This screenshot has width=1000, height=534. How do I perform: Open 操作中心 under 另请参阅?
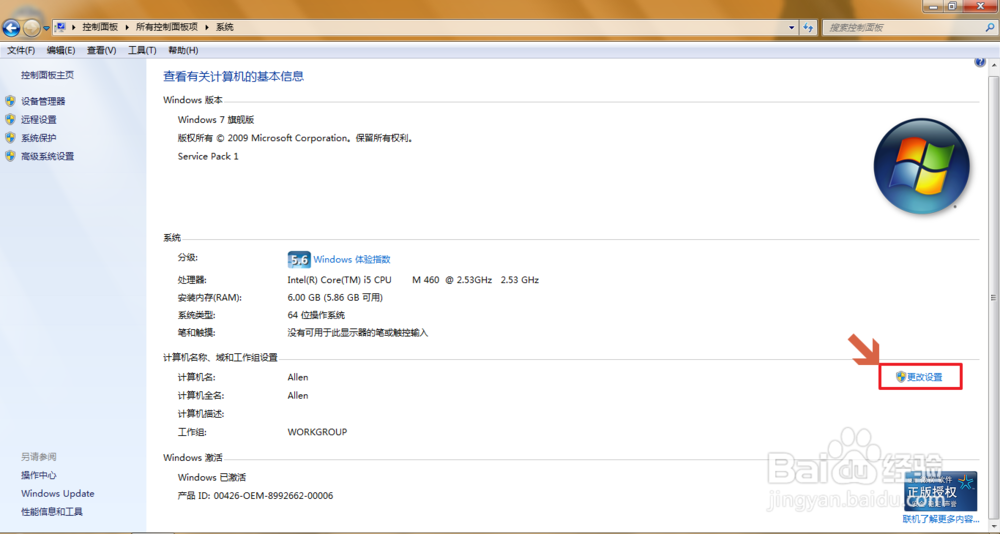tap(38, 475)
